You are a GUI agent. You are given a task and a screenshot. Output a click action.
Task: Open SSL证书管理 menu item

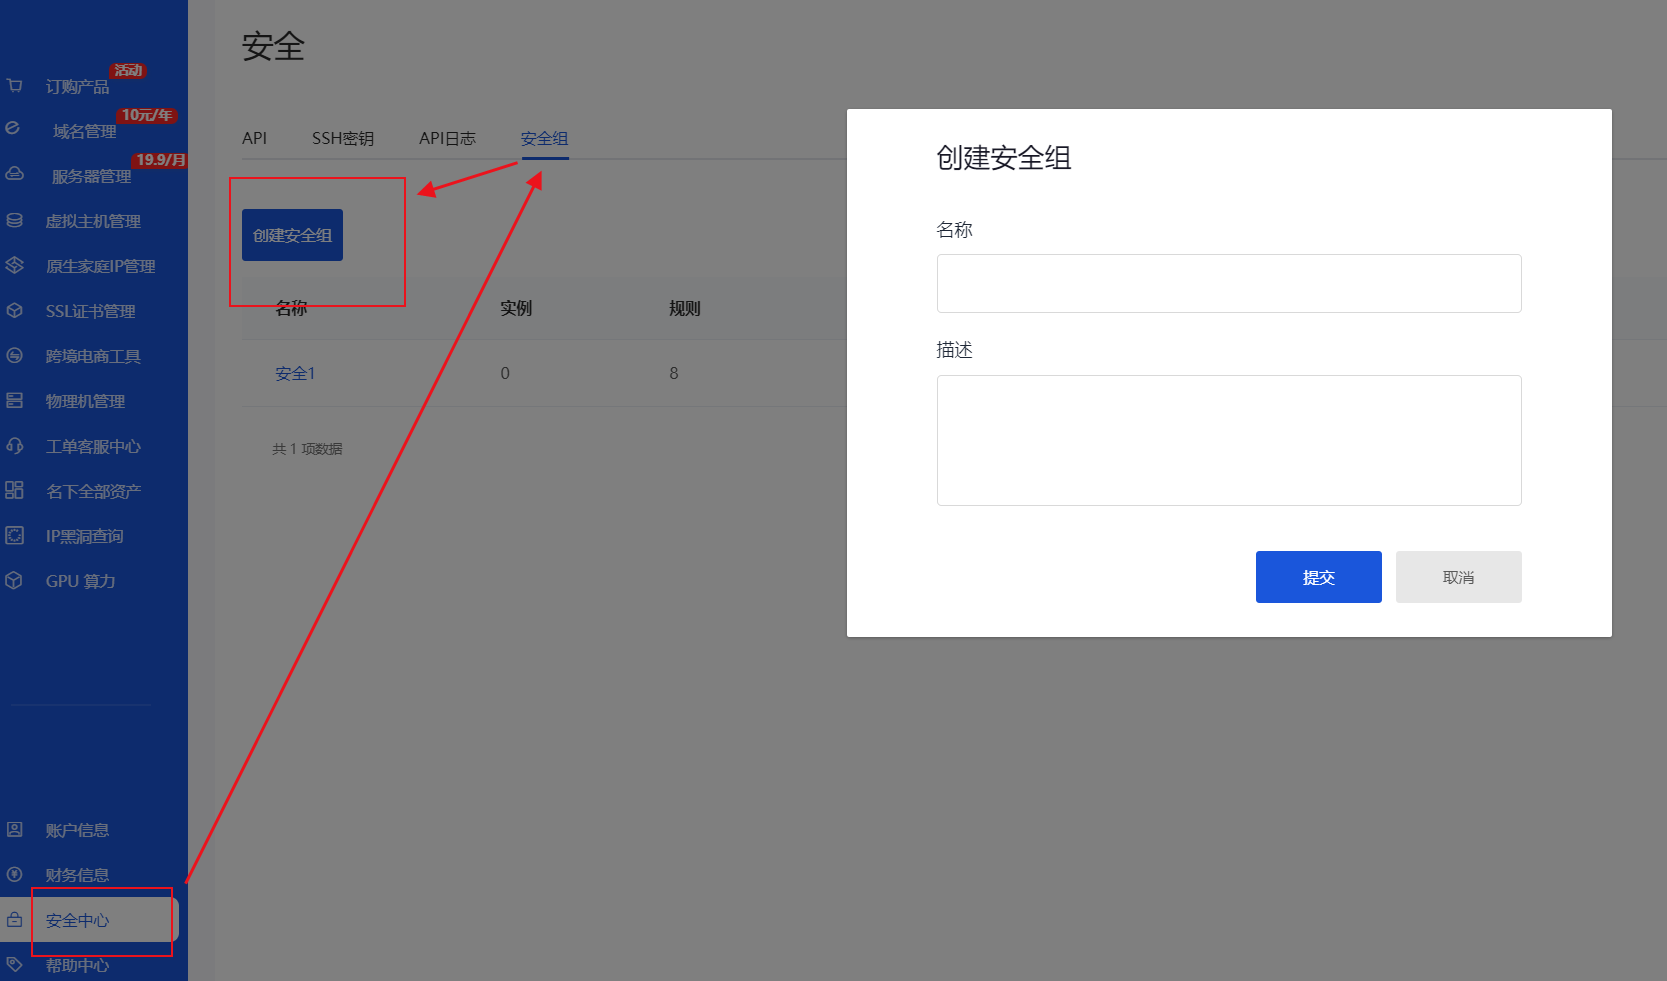coord(90,311)
